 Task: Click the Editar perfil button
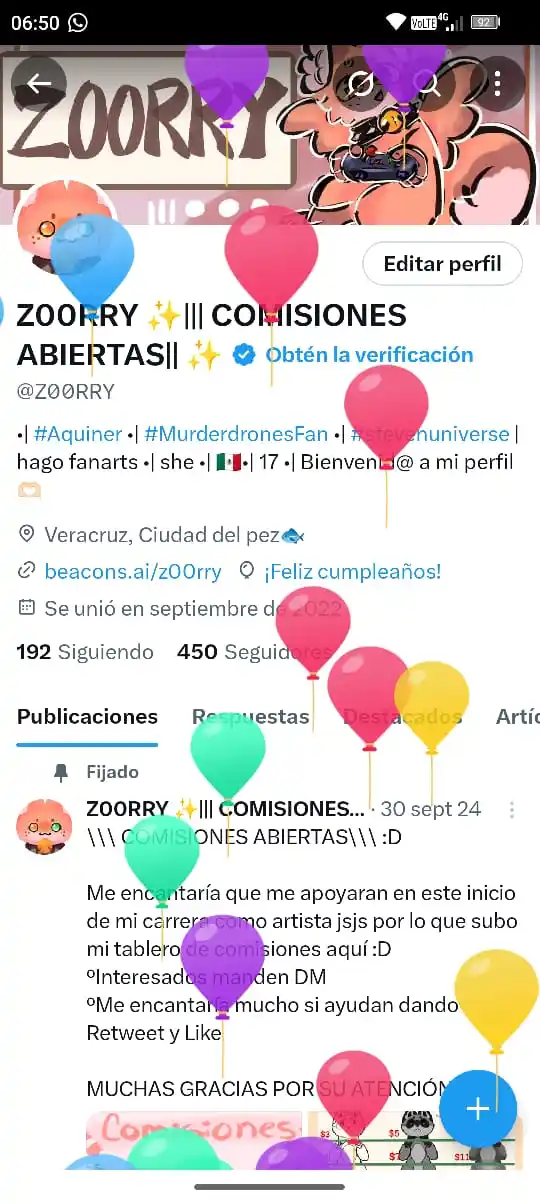coord(442,264)
